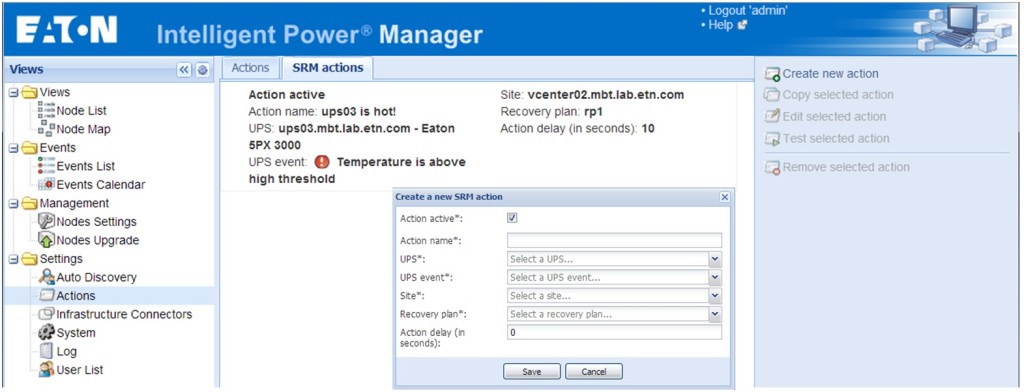Open the Node Map view icon

[47, 129]
